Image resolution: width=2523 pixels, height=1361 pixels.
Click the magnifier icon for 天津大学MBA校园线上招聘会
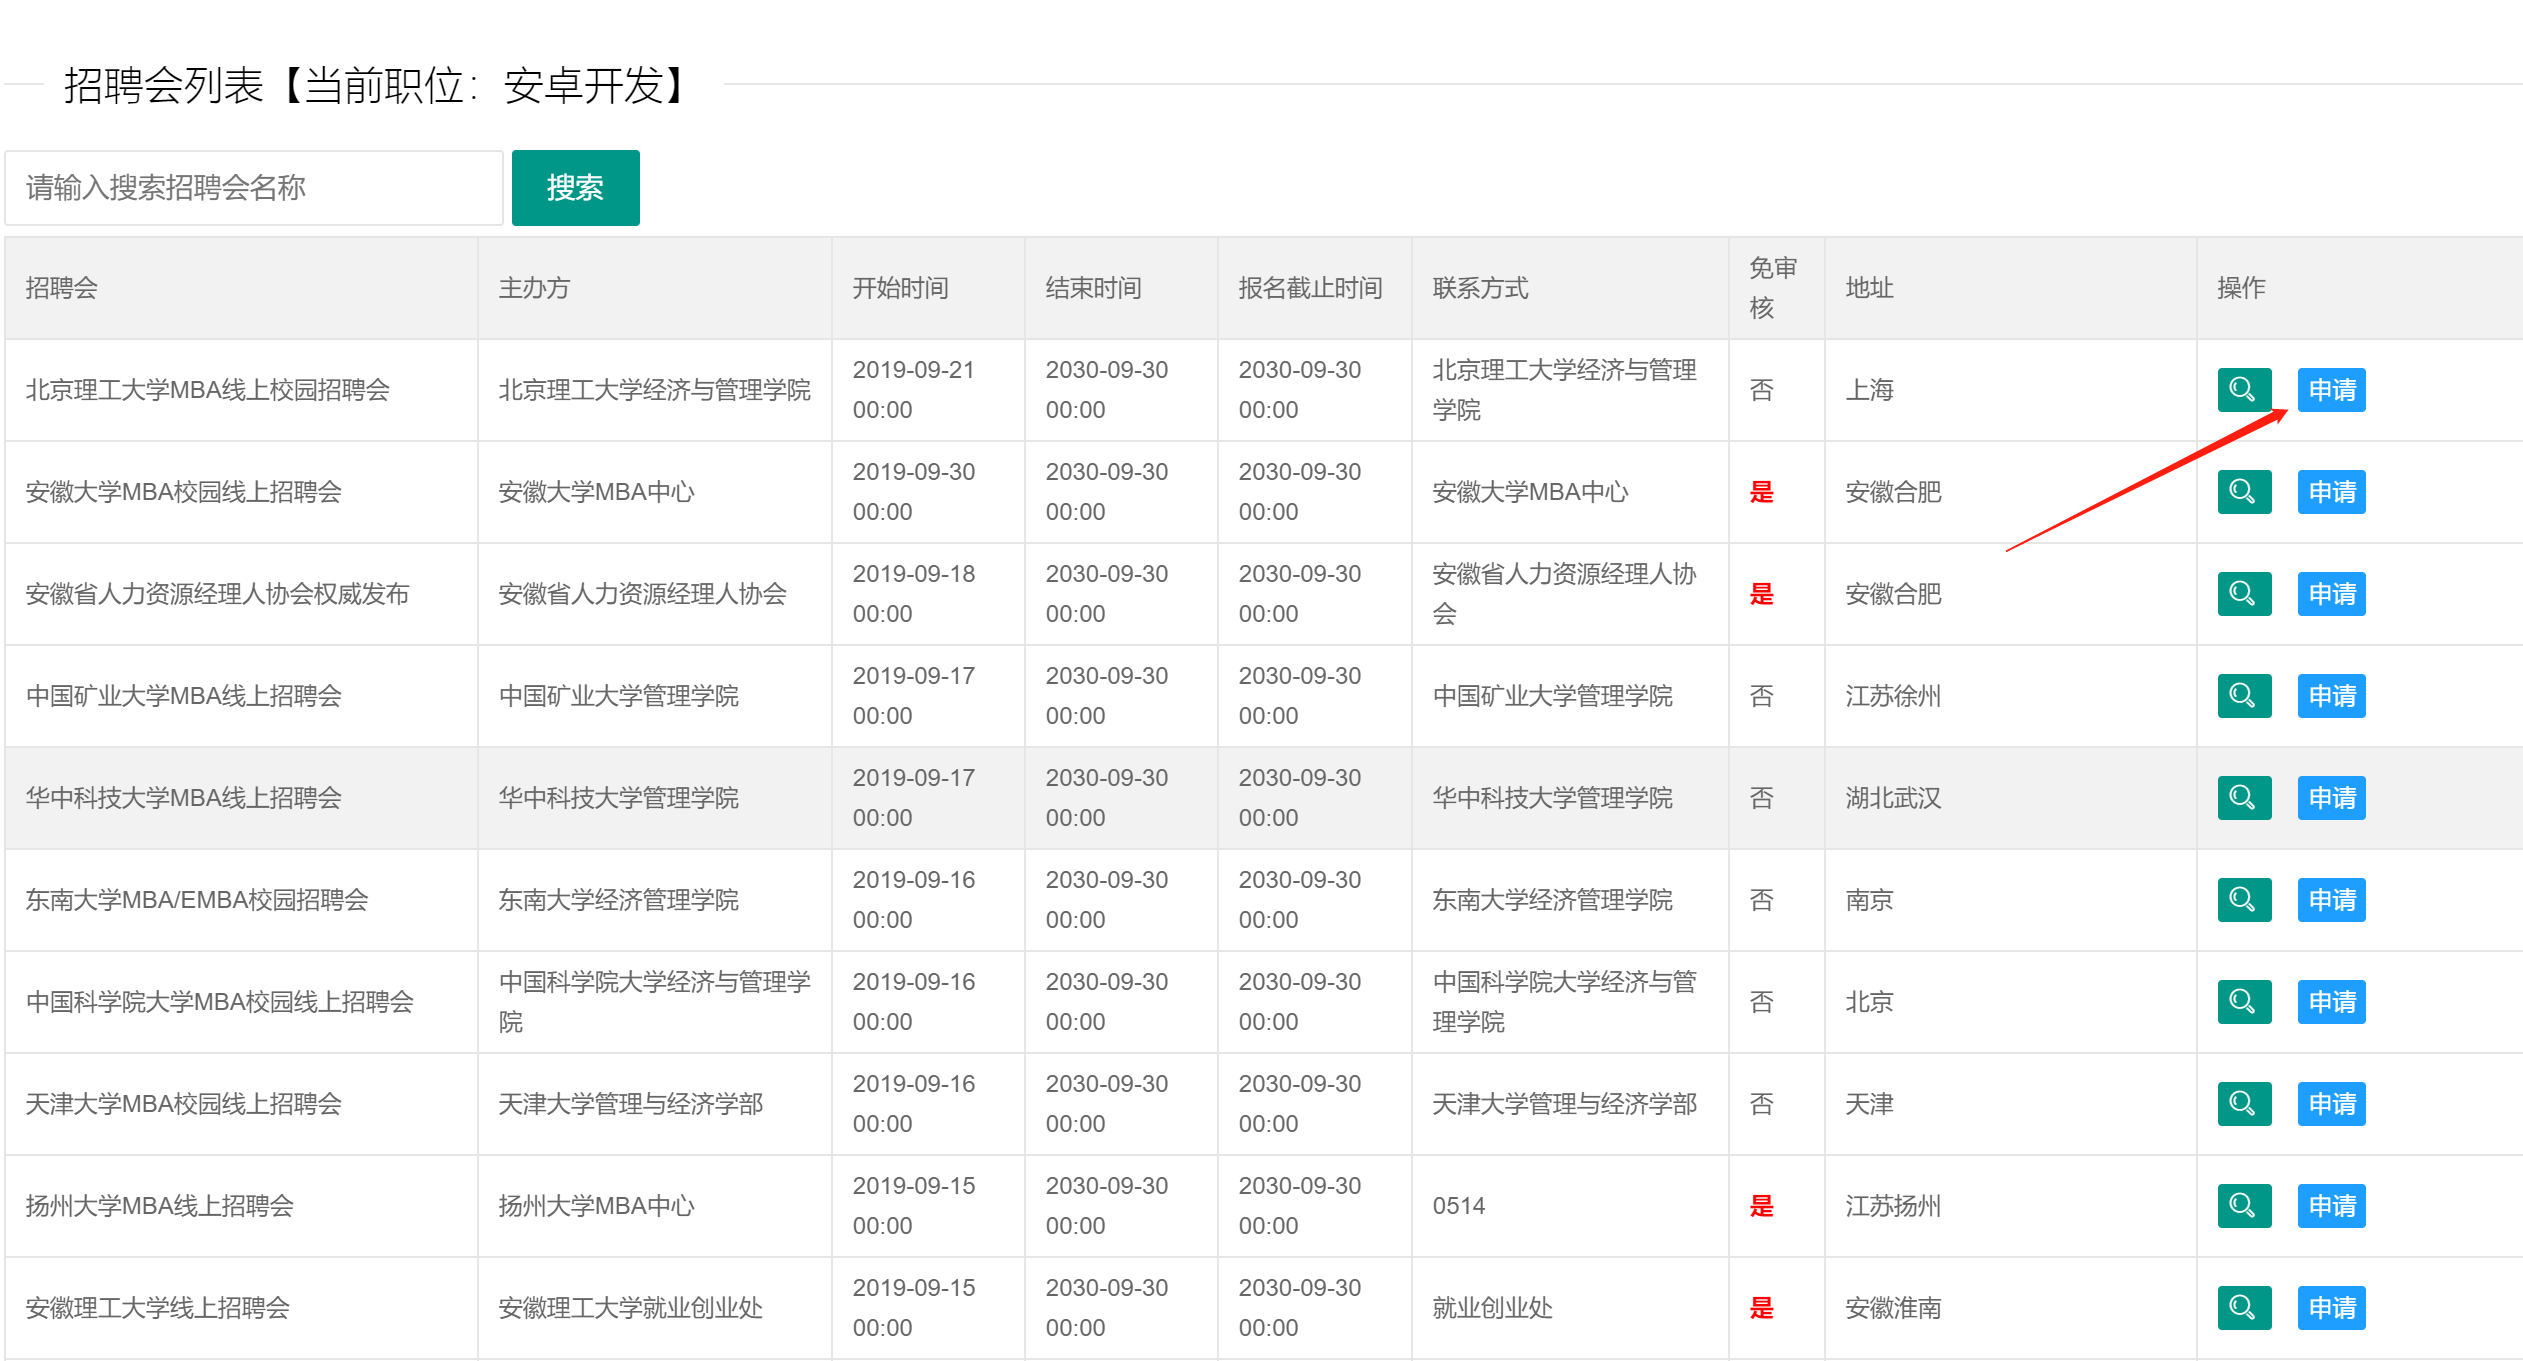pos(2244,1104)
